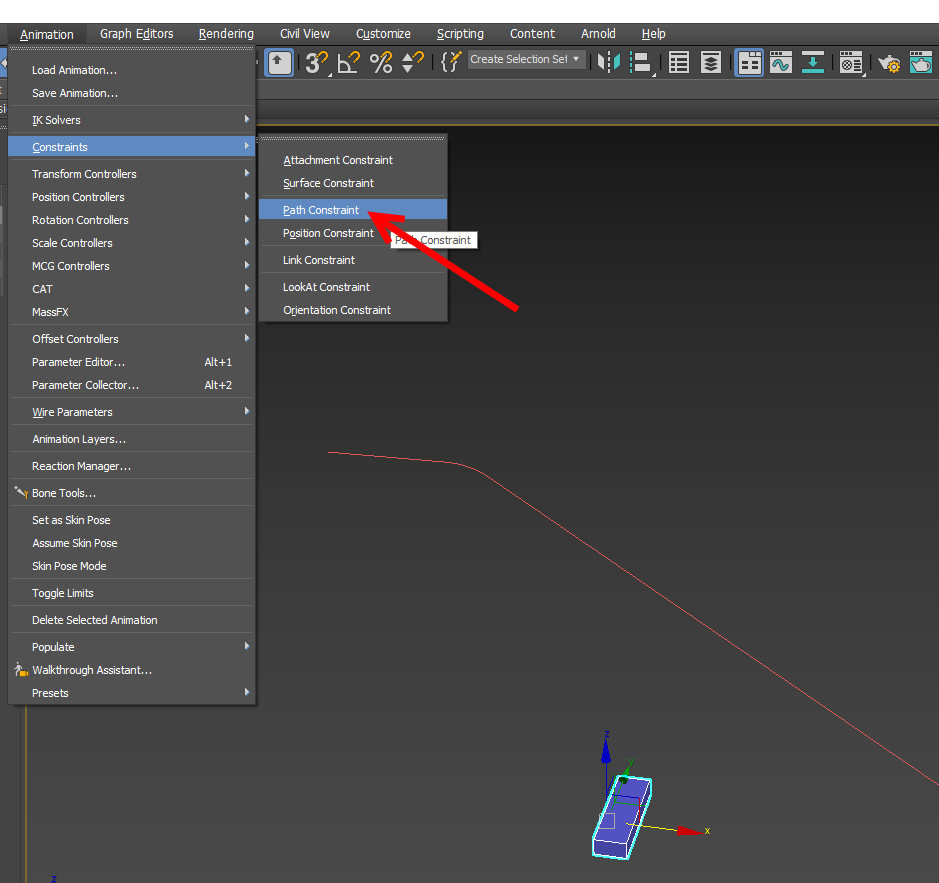939x883 pixels.
Task: Click the Mirror tool icon
Action: [608, 62]
